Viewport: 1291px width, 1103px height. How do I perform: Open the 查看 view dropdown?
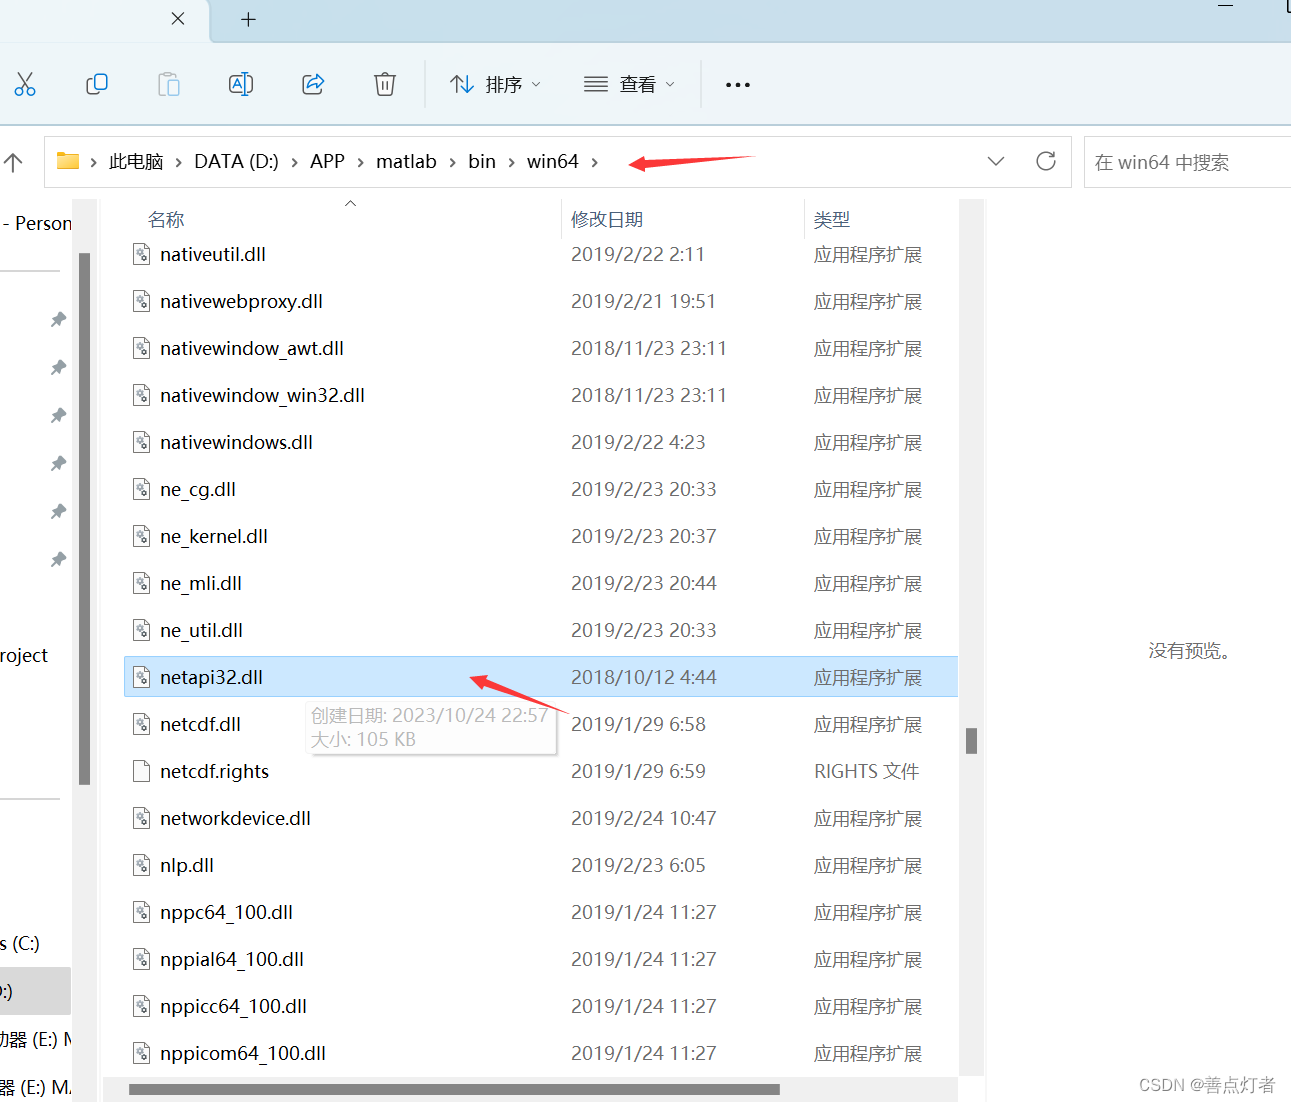coord(628,84)
